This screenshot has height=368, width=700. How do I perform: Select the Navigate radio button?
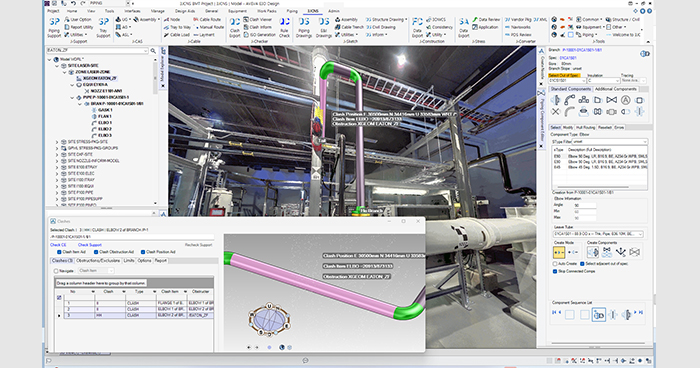[x=56, y=271]
